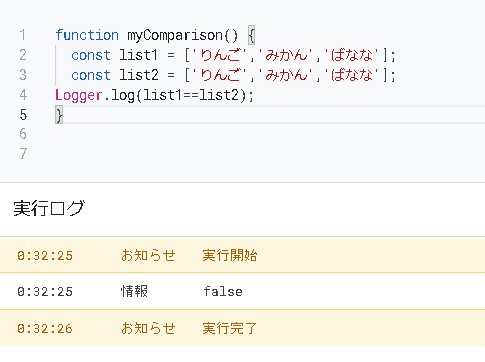Click the opening curly brace on line 1

[x=252, y=35]
